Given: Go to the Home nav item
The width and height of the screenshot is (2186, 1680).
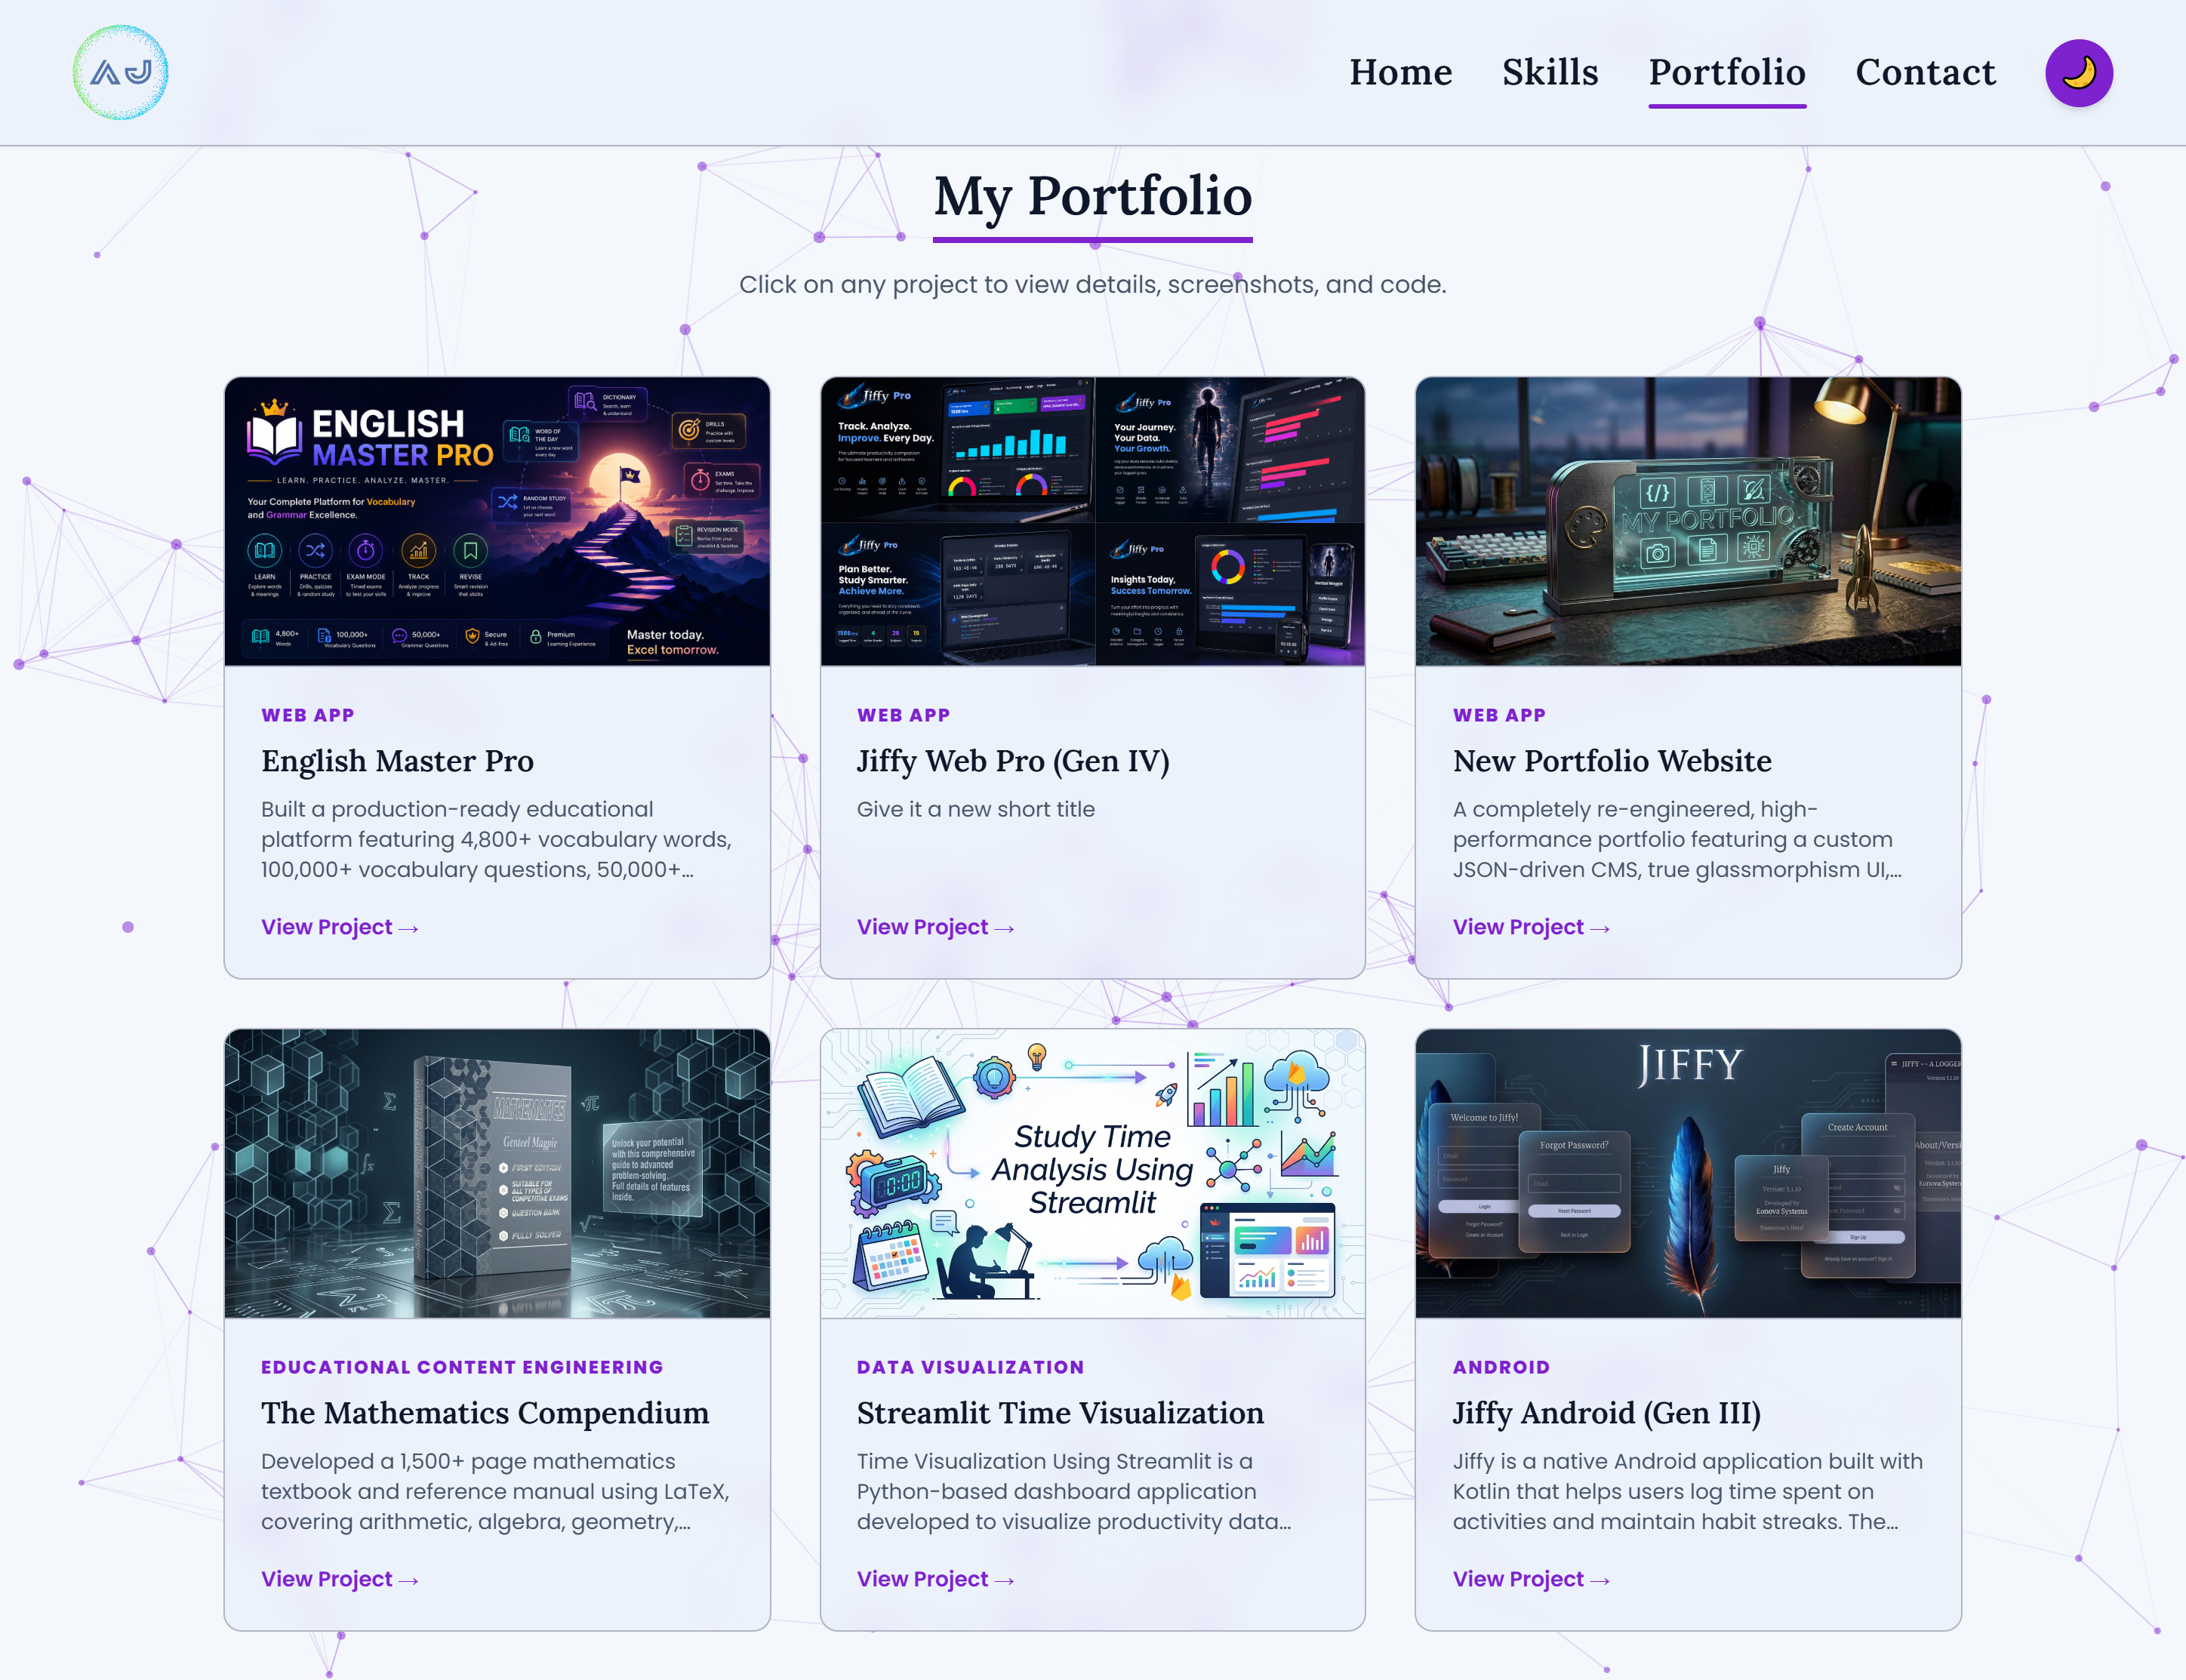Looking at the screenshot, I should click(x=1400, y=72).
